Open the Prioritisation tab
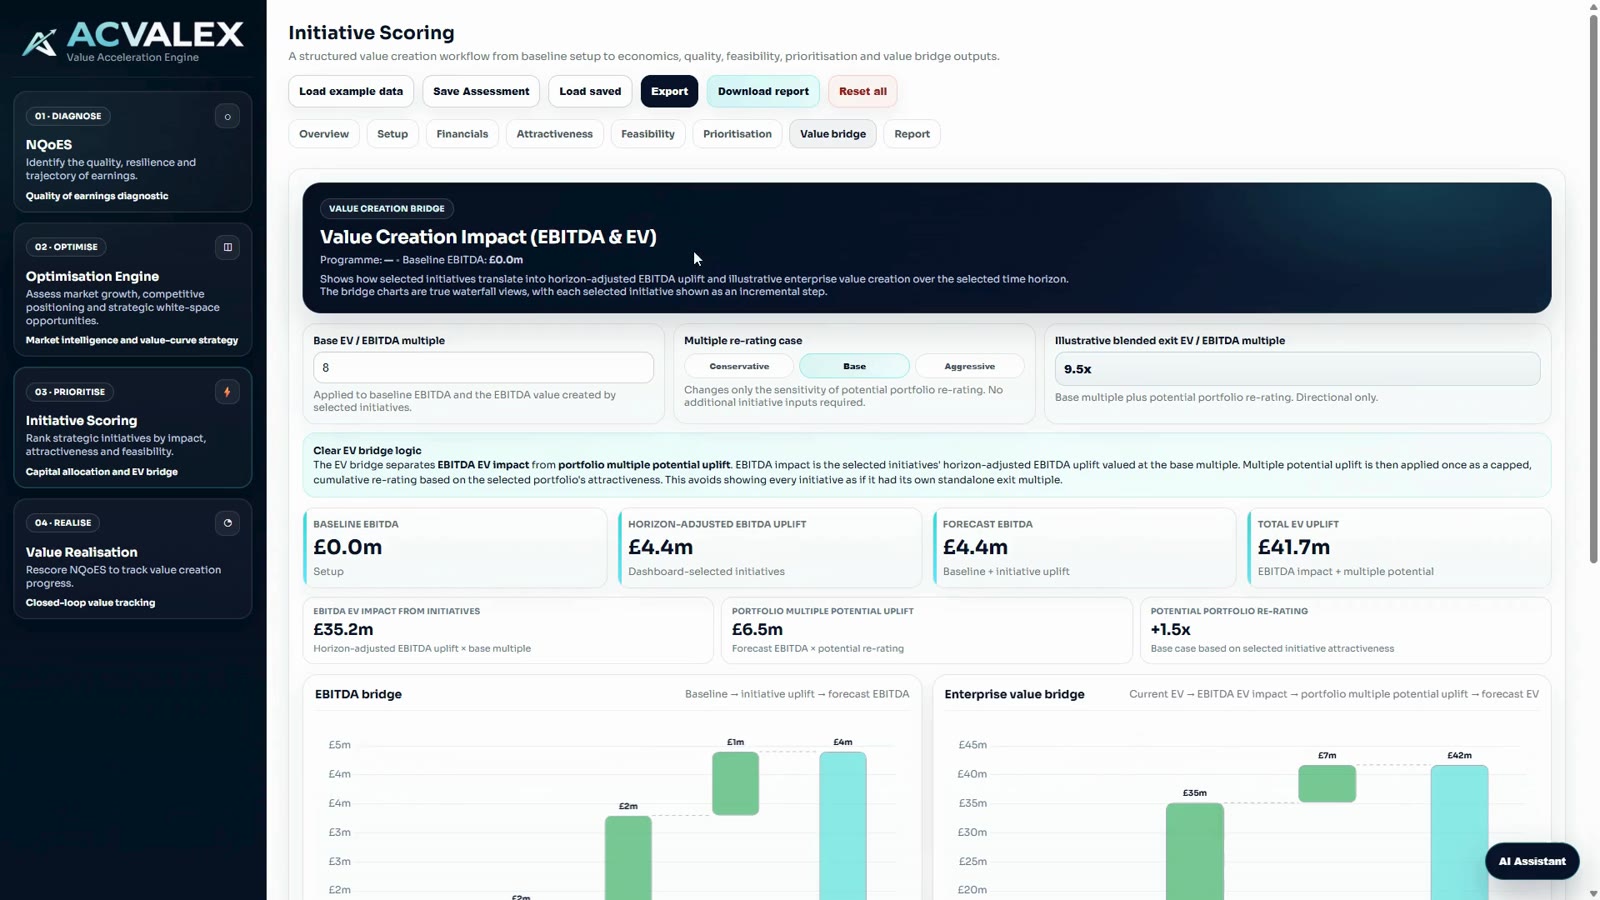Viewport: 1600px width, 900px height. click(737, 134)
